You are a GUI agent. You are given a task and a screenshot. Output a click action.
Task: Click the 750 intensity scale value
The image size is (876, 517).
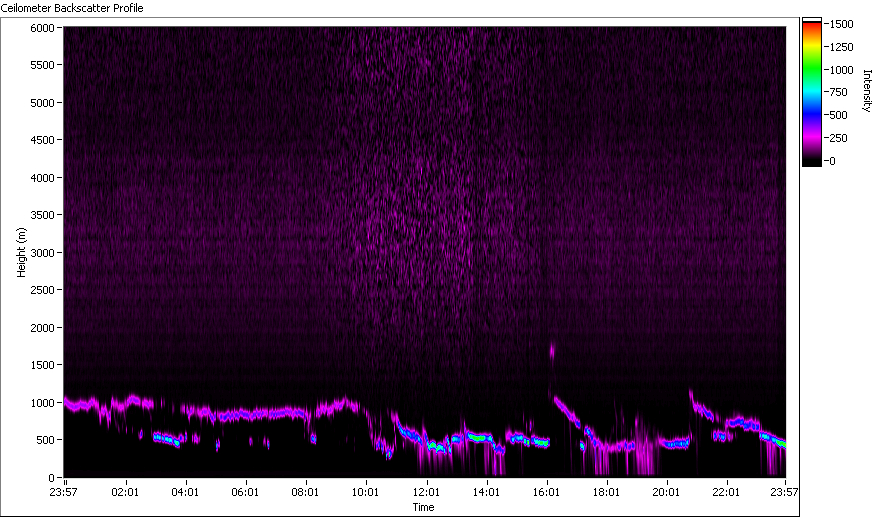[x=839, y=92]
